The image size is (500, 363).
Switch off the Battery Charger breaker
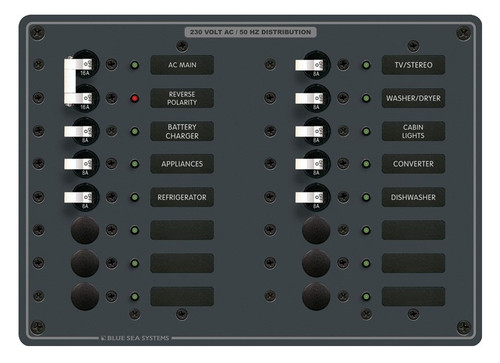click(x=78, y=131)
